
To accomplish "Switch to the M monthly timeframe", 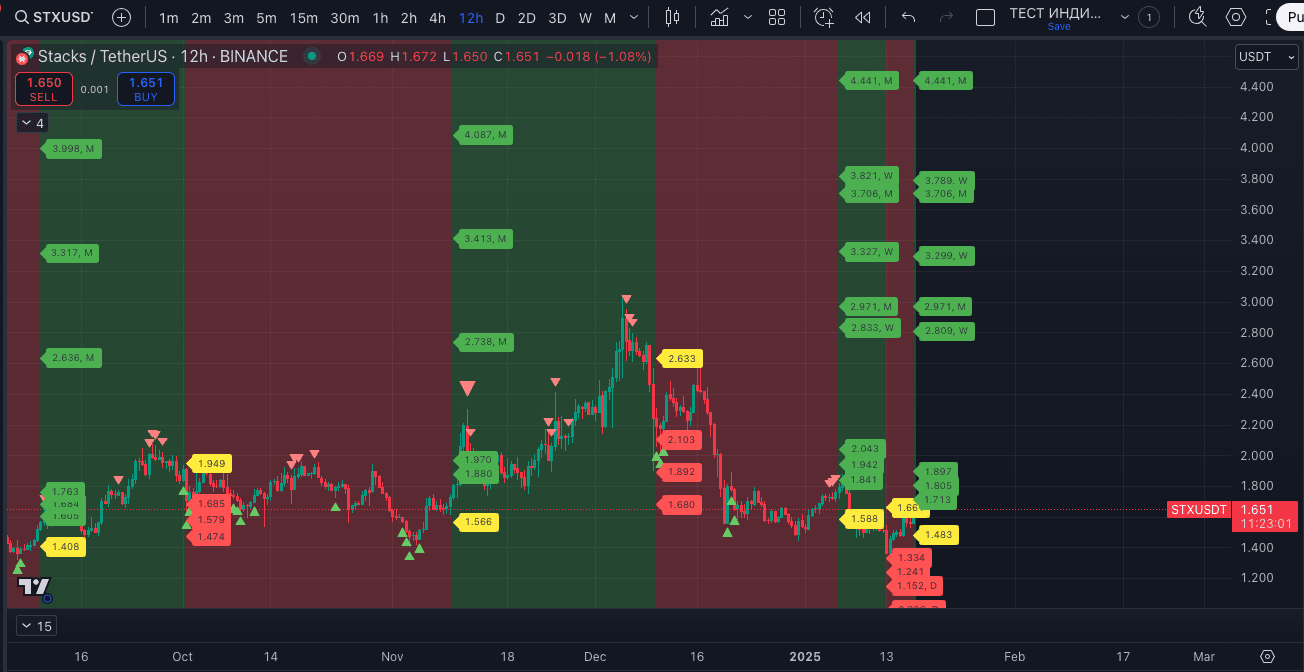I will (610, 17).
